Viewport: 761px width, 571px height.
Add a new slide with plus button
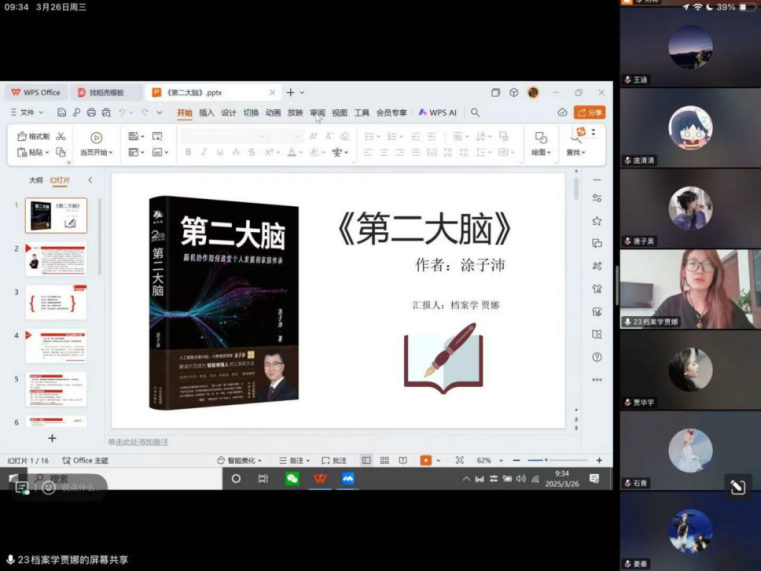point(52,438)
